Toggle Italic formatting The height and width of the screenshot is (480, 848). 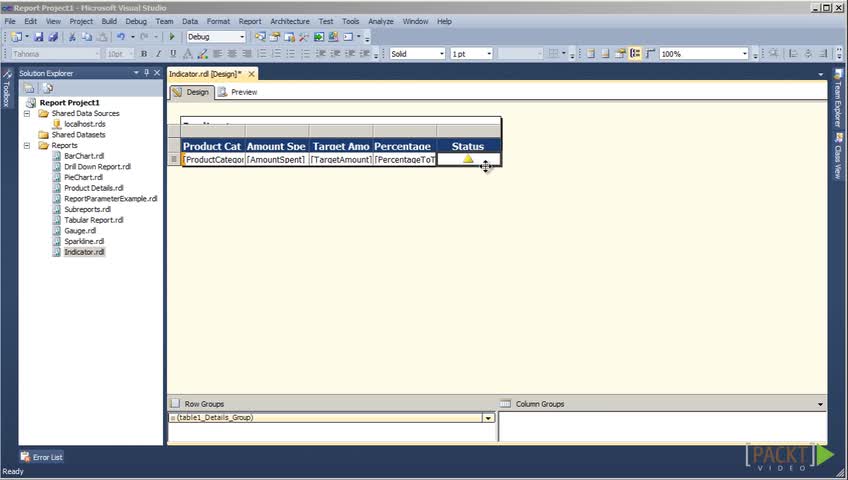point(158,54)
